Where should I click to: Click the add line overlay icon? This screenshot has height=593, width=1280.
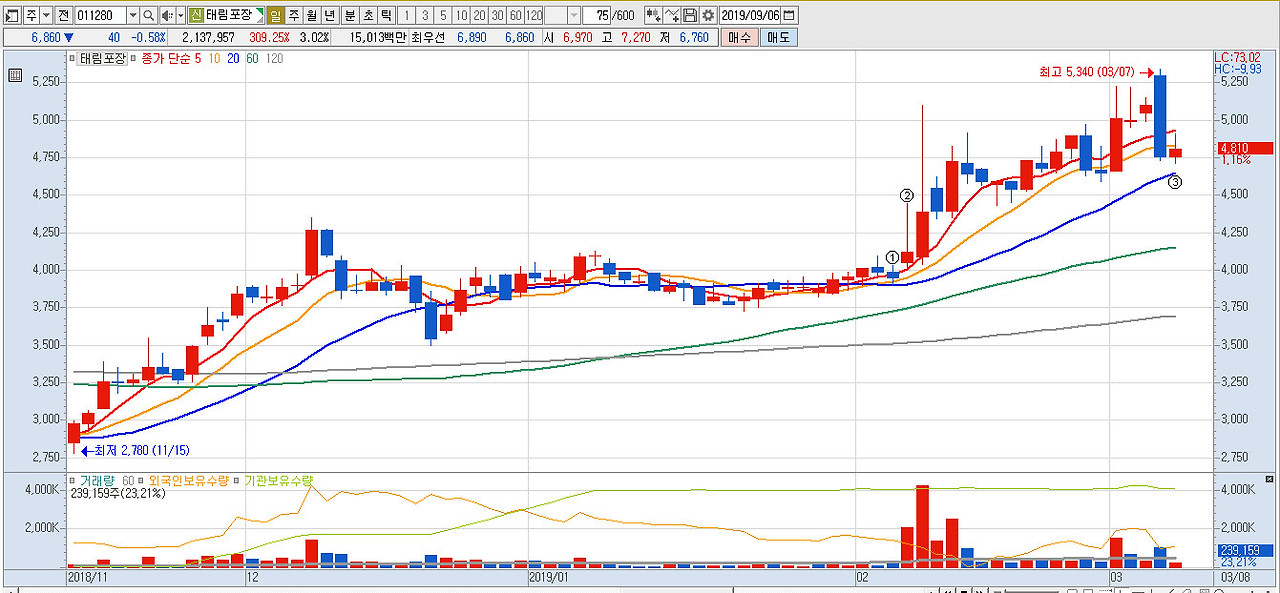pyautogui.click(x=672, y=16)
